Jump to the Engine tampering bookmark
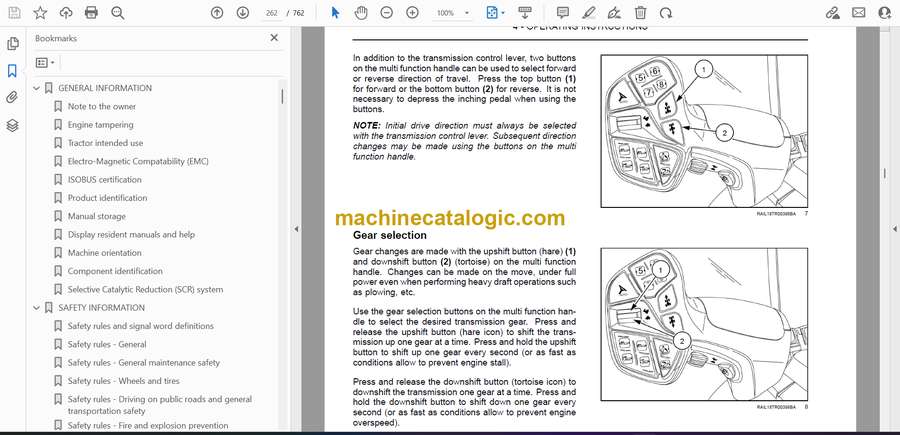 pyautogui.click(x=100, y=125)
